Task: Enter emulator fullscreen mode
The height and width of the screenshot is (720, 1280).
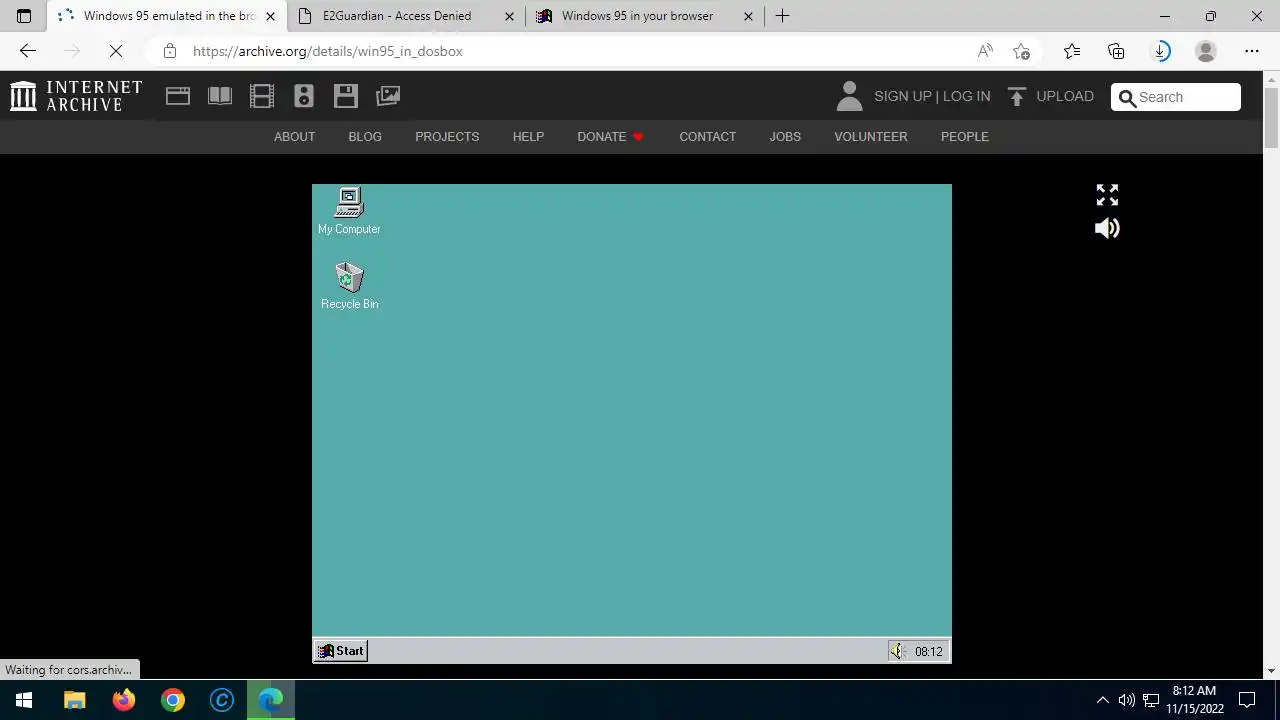Action: coord(1107,195)
